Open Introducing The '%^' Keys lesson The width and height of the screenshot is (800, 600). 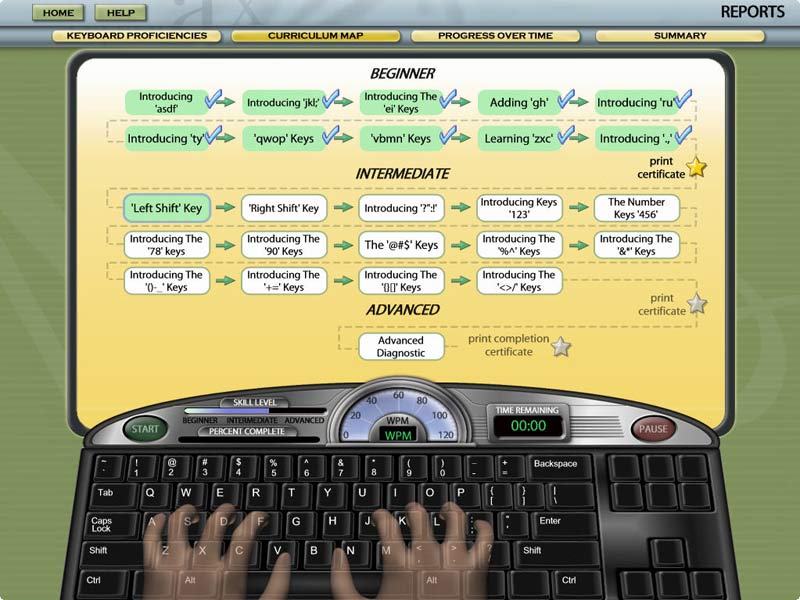point(519,245)
